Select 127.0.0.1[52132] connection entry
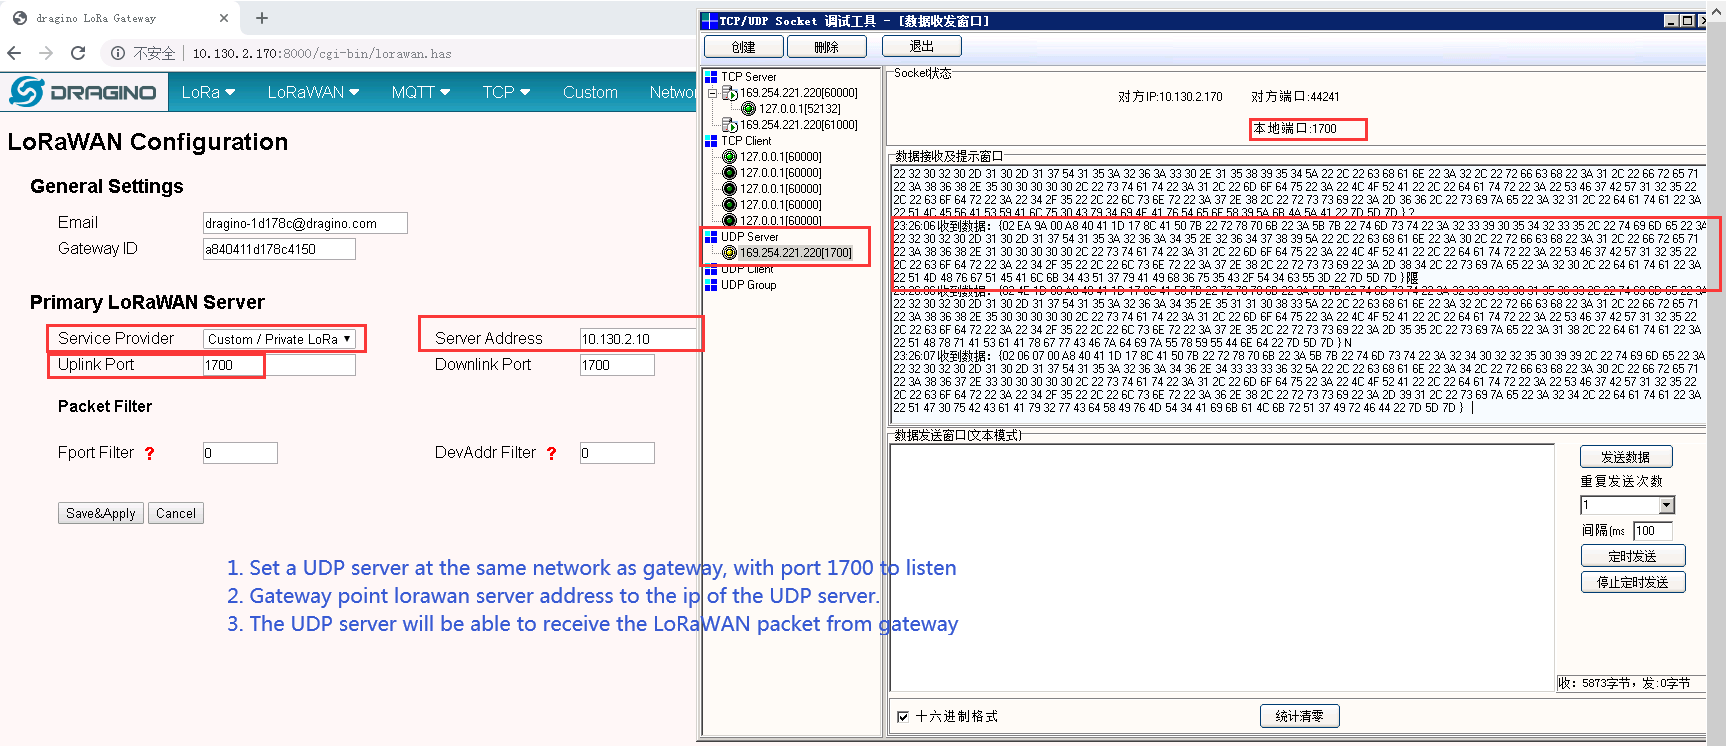 pos(800,109)
